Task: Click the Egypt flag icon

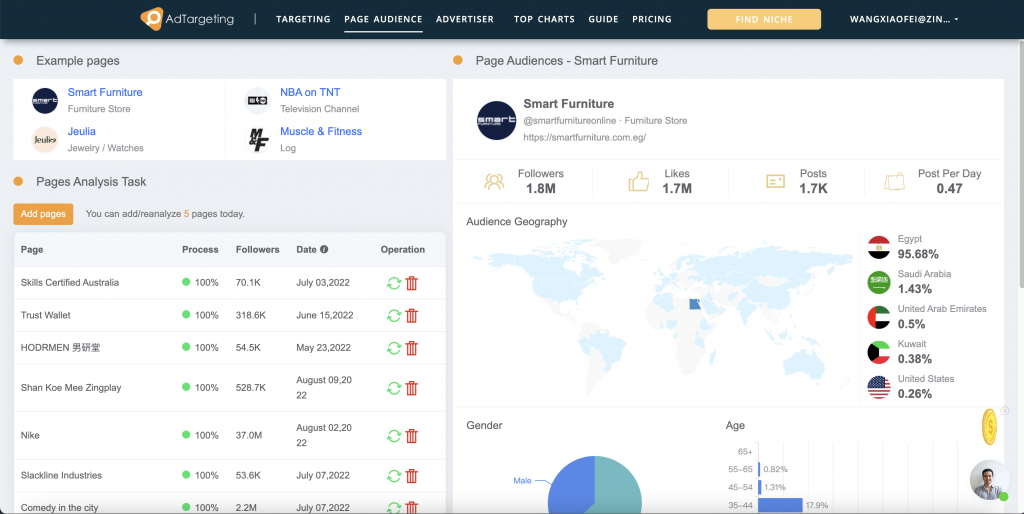Action: [879, 248]
